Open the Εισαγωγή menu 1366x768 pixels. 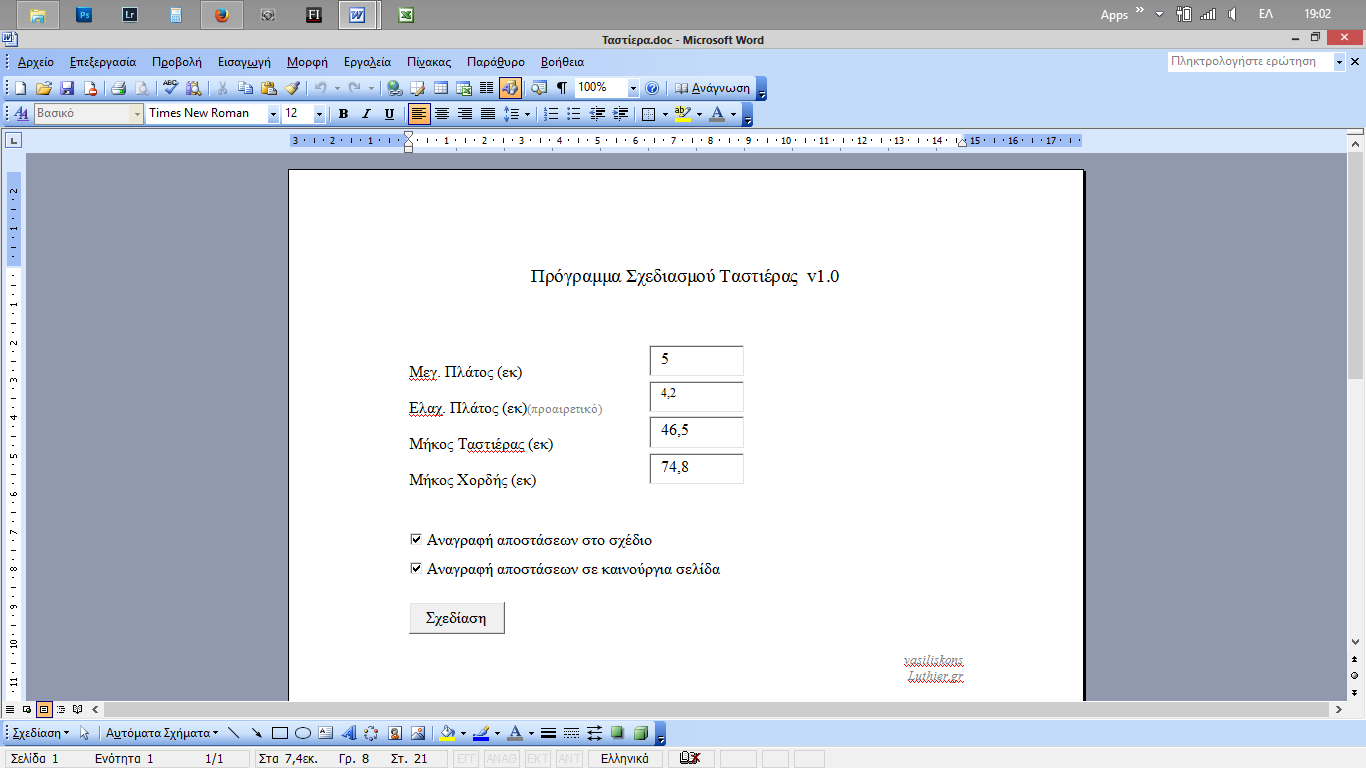[x=244, y=62]
